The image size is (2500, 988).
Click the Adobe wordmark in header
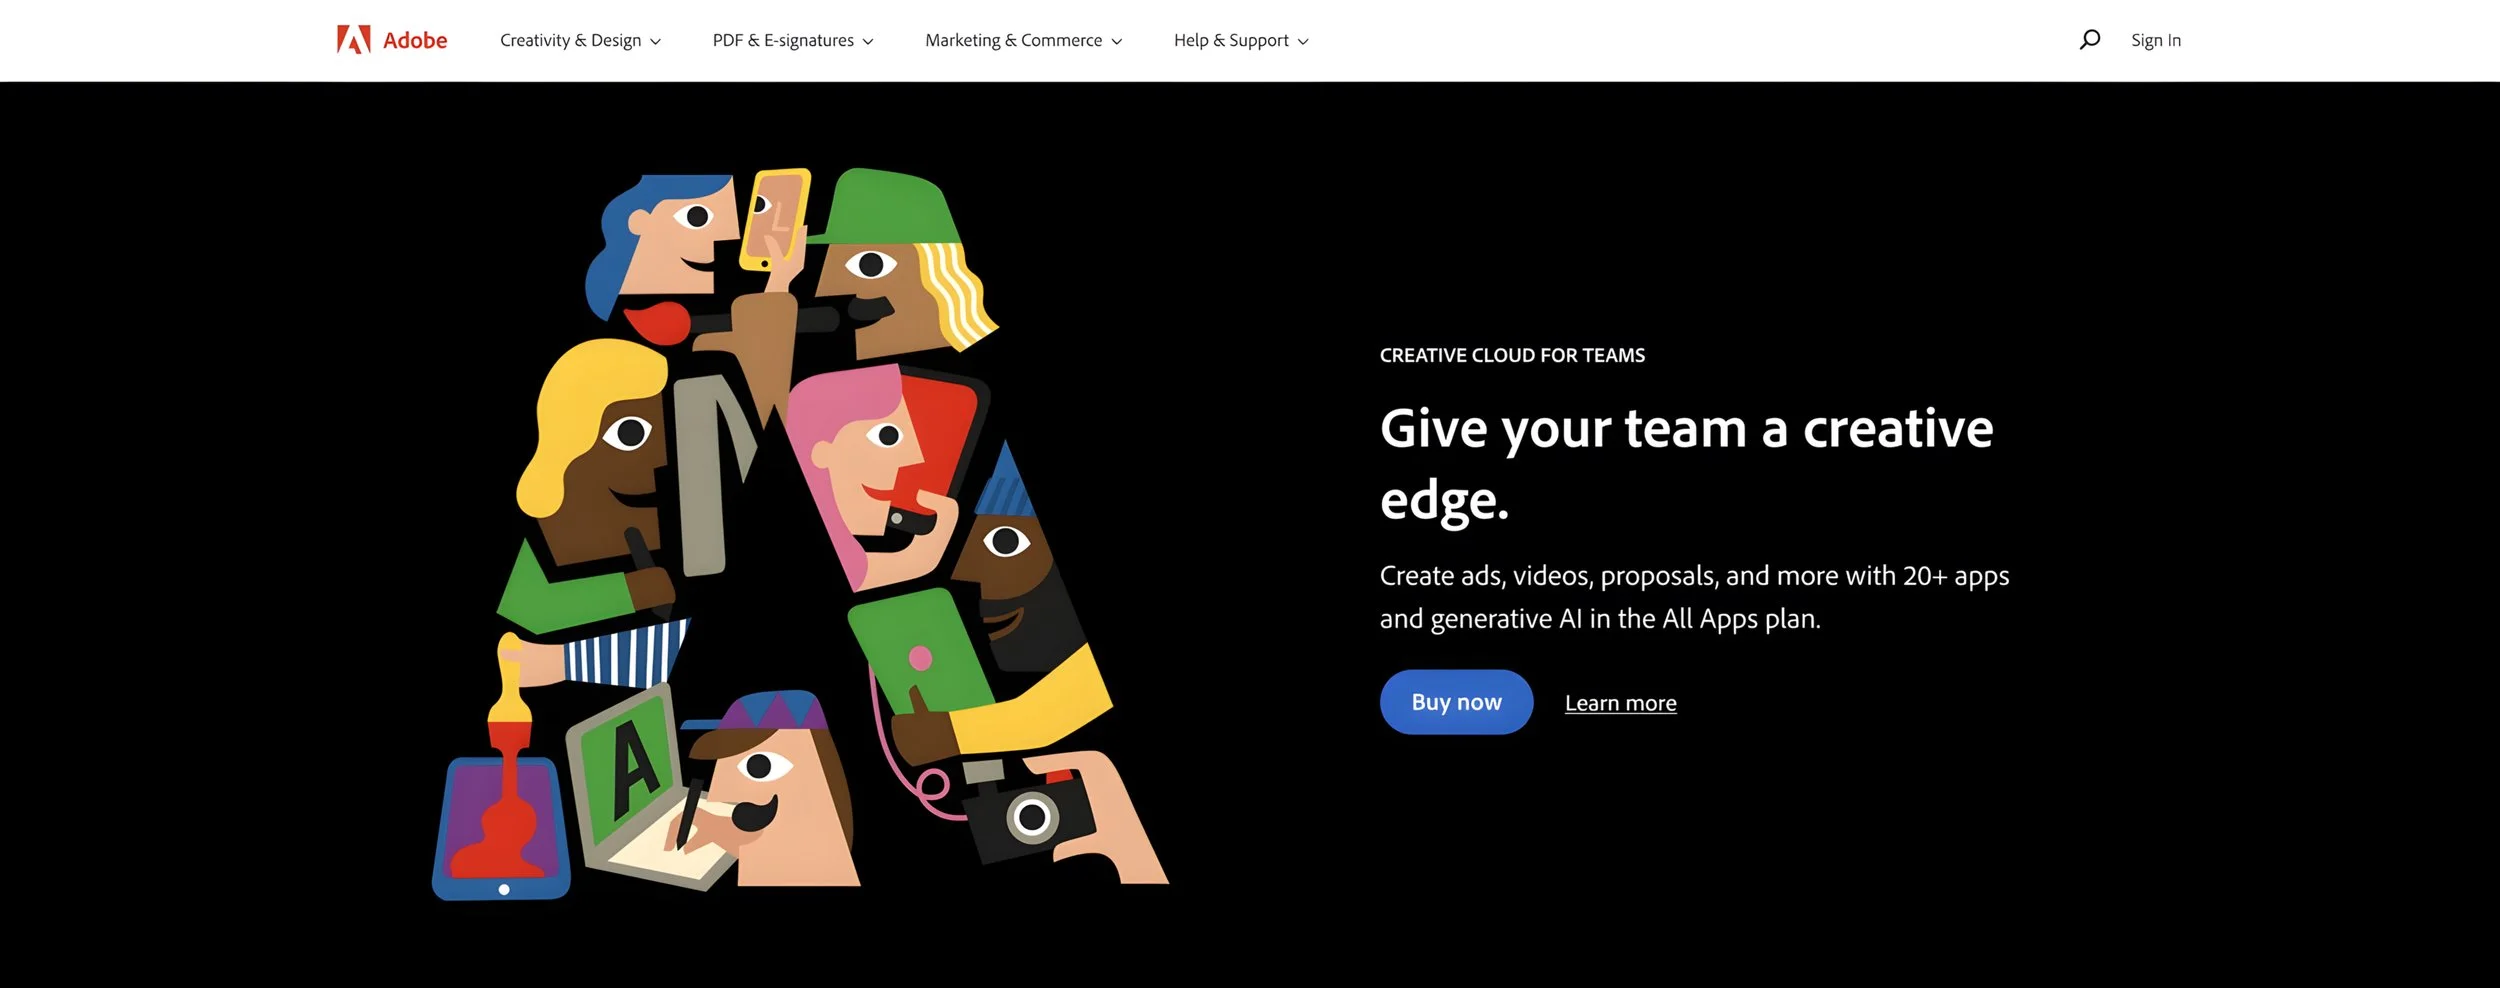pos(415,40)
